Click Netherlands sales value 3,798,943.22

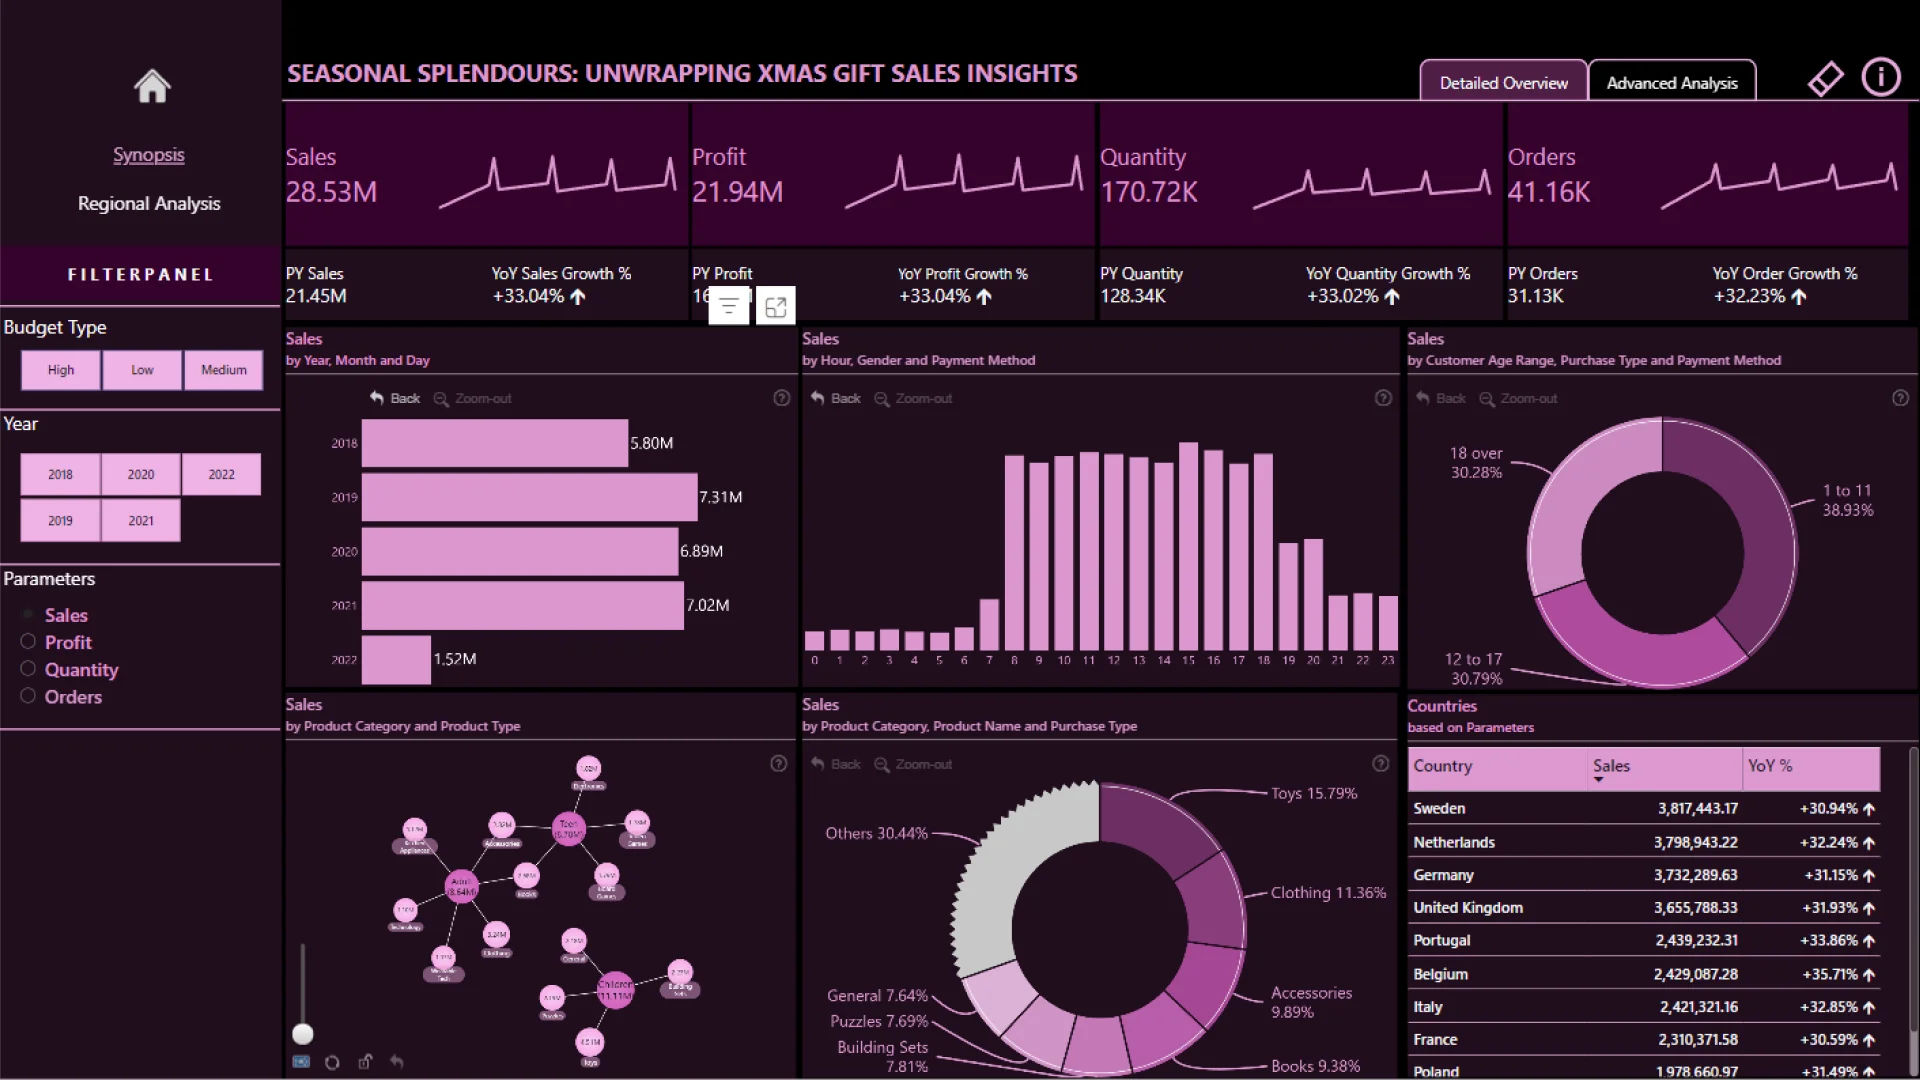coord(1695,842)
